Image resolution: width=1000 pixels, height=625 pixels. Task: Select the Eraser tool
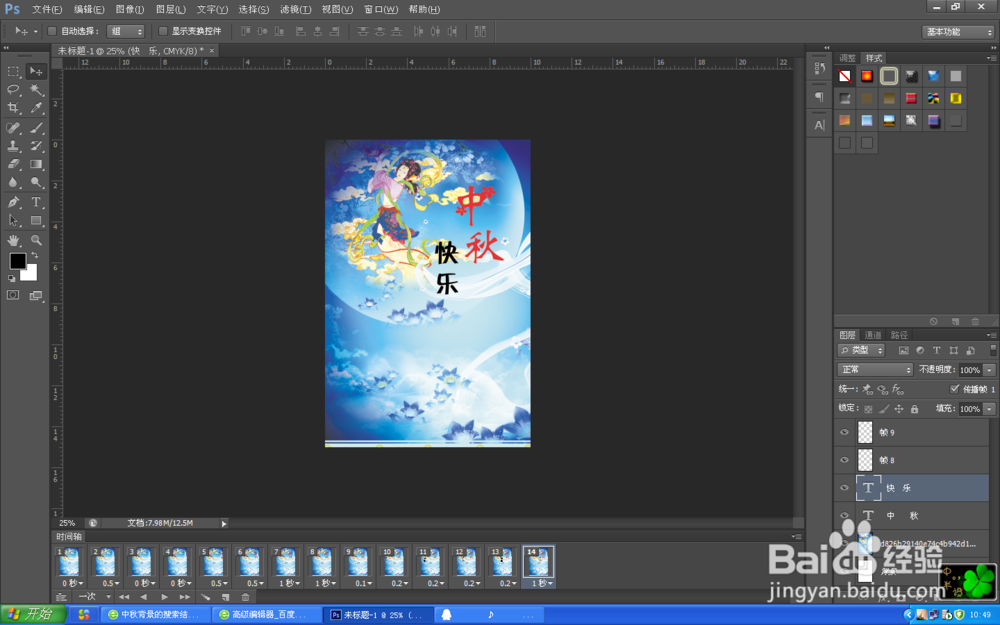pyautogui.click(x=13, y=164)
